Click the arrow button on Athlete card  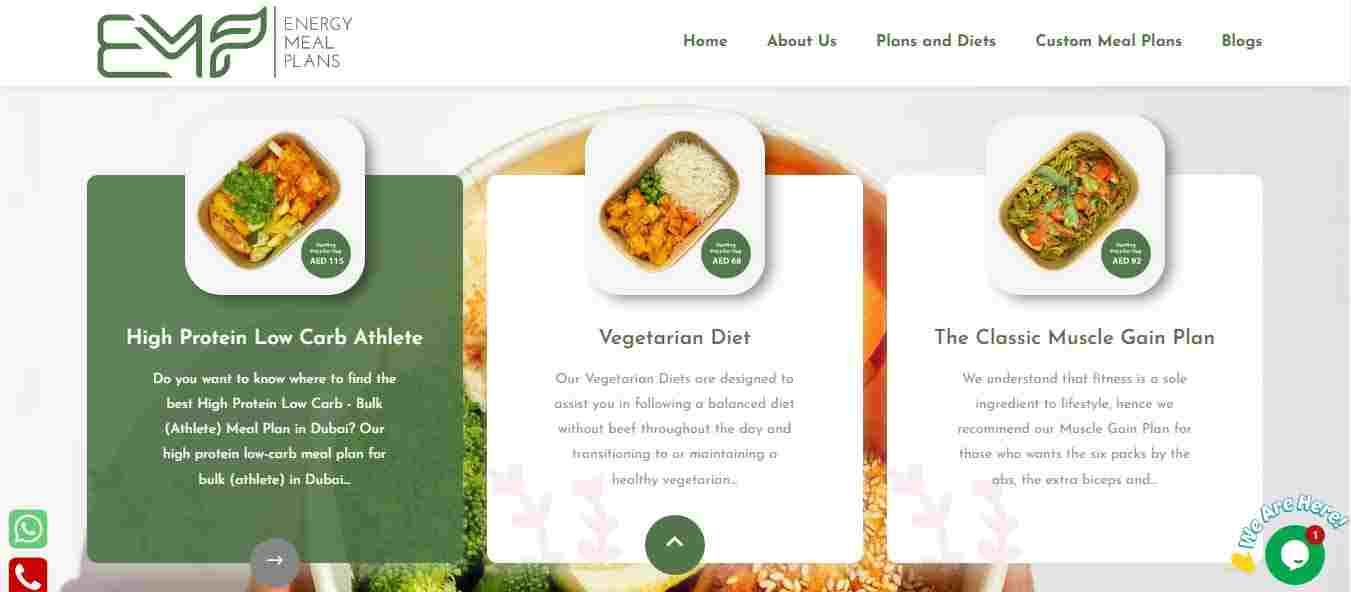(275, 562)
